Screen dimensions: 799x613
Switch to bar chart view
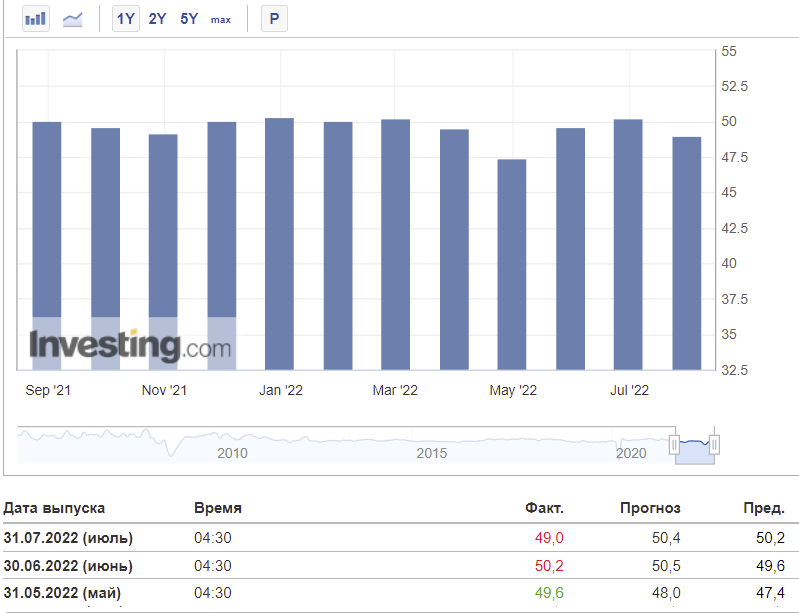click(36, 19)
